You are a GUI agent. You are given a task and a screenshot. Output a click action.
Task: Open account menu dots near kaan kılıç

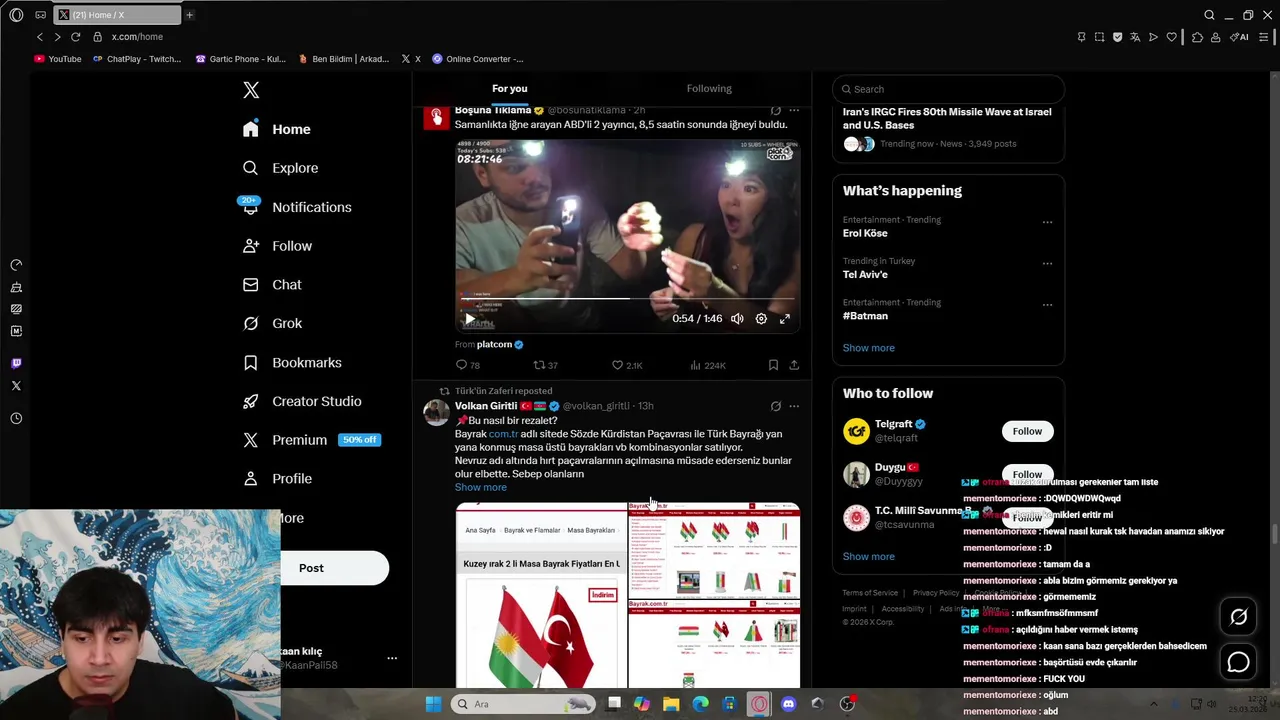(392, 658)
